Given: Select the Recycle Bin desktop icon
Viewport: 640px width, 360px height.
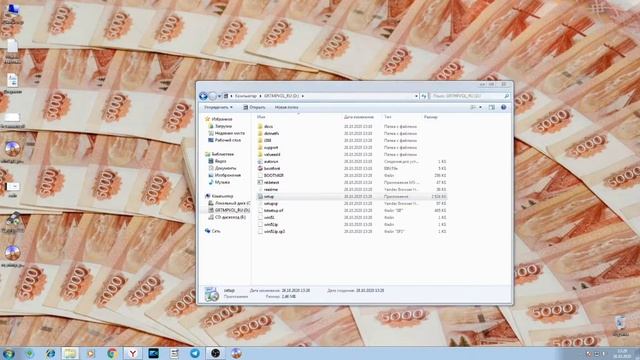Looking at the screenshot, I should pyautogui.click(x=620, y=326).
